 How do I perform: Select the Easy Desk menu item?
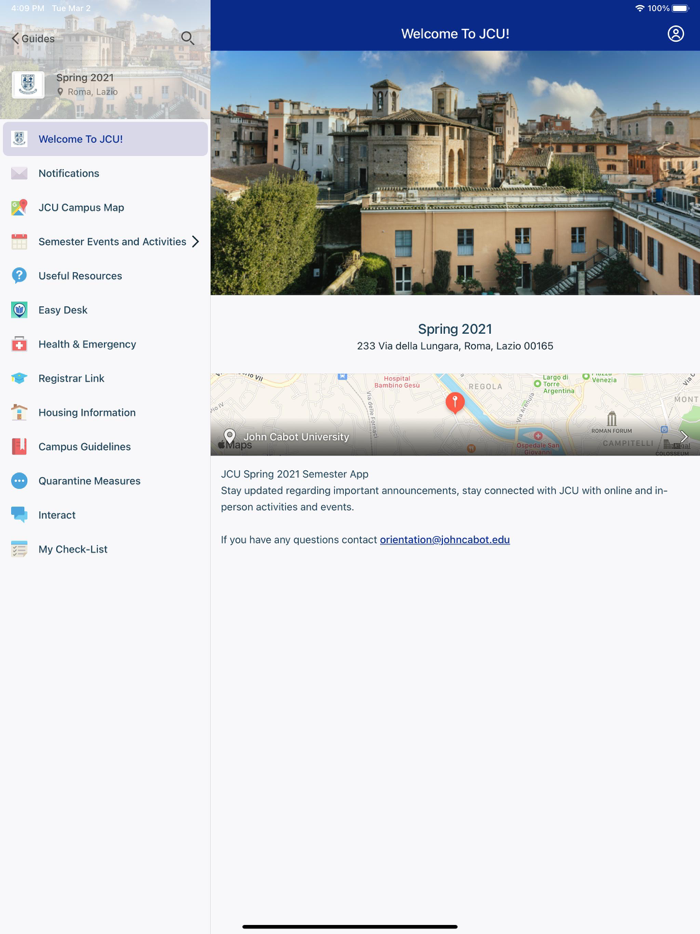pos(63,310)
